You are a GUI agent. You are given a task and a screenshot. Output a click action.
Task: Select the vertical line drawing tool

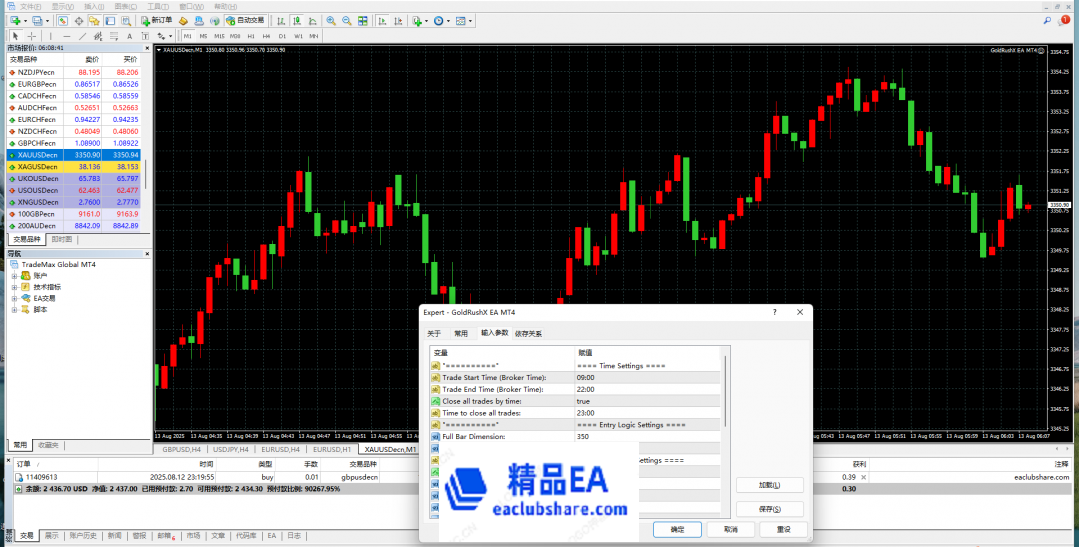point(50,36)
